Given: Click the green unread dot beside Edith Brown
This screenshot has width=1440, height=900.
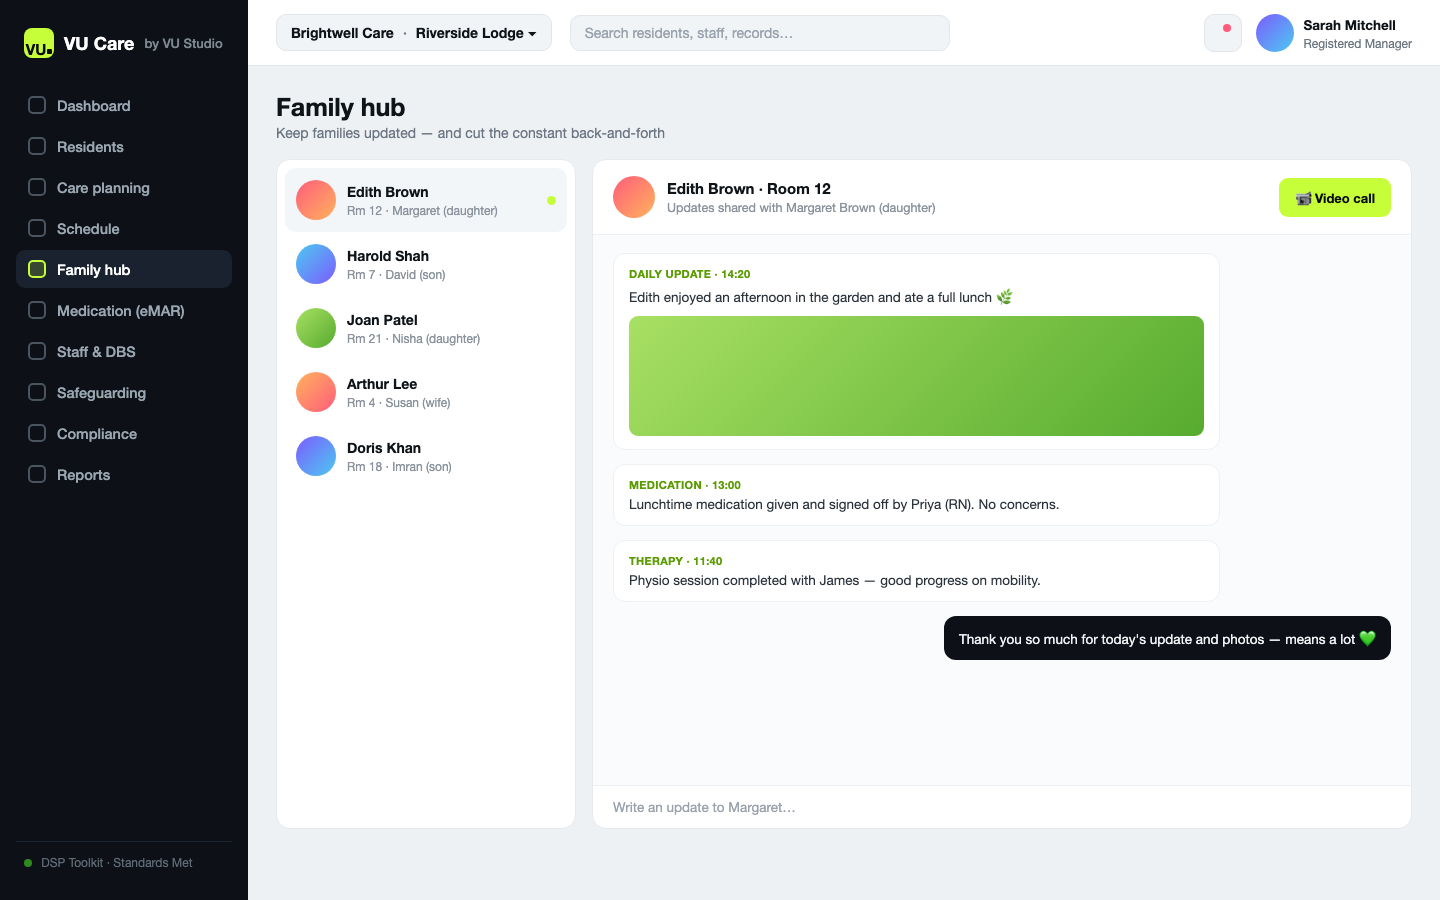Looking at the screenshot, I should (x=551, y=200).
